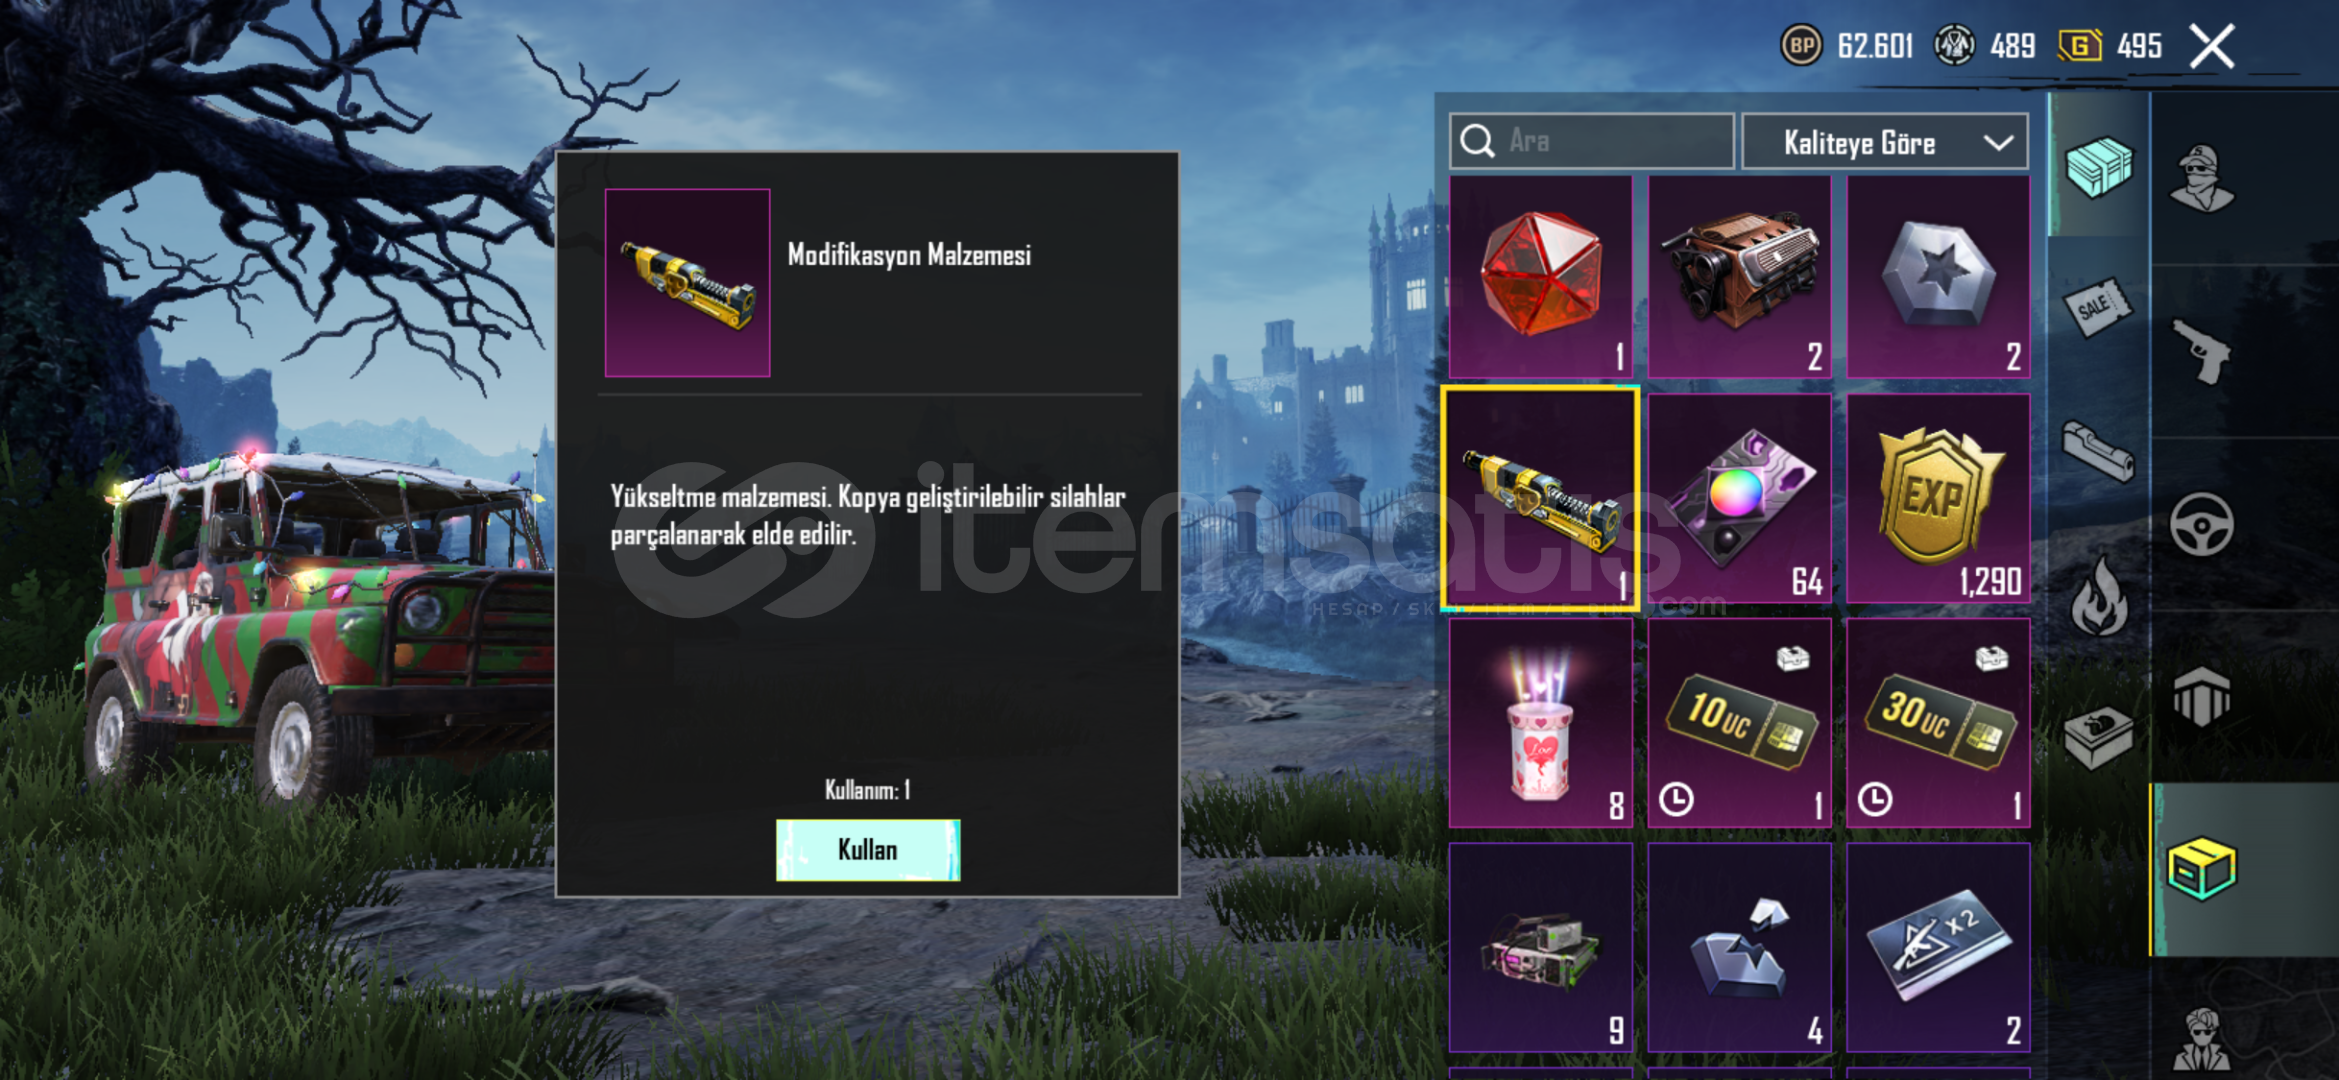Open the soldier outfit category icon

[2201, 178]
